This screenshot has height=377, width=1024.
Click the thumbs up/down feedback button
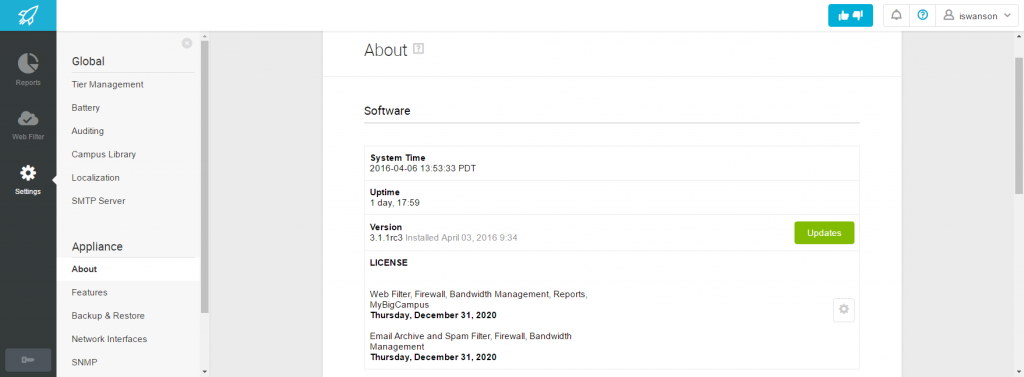pyautogui.click(x=850, y=16)
